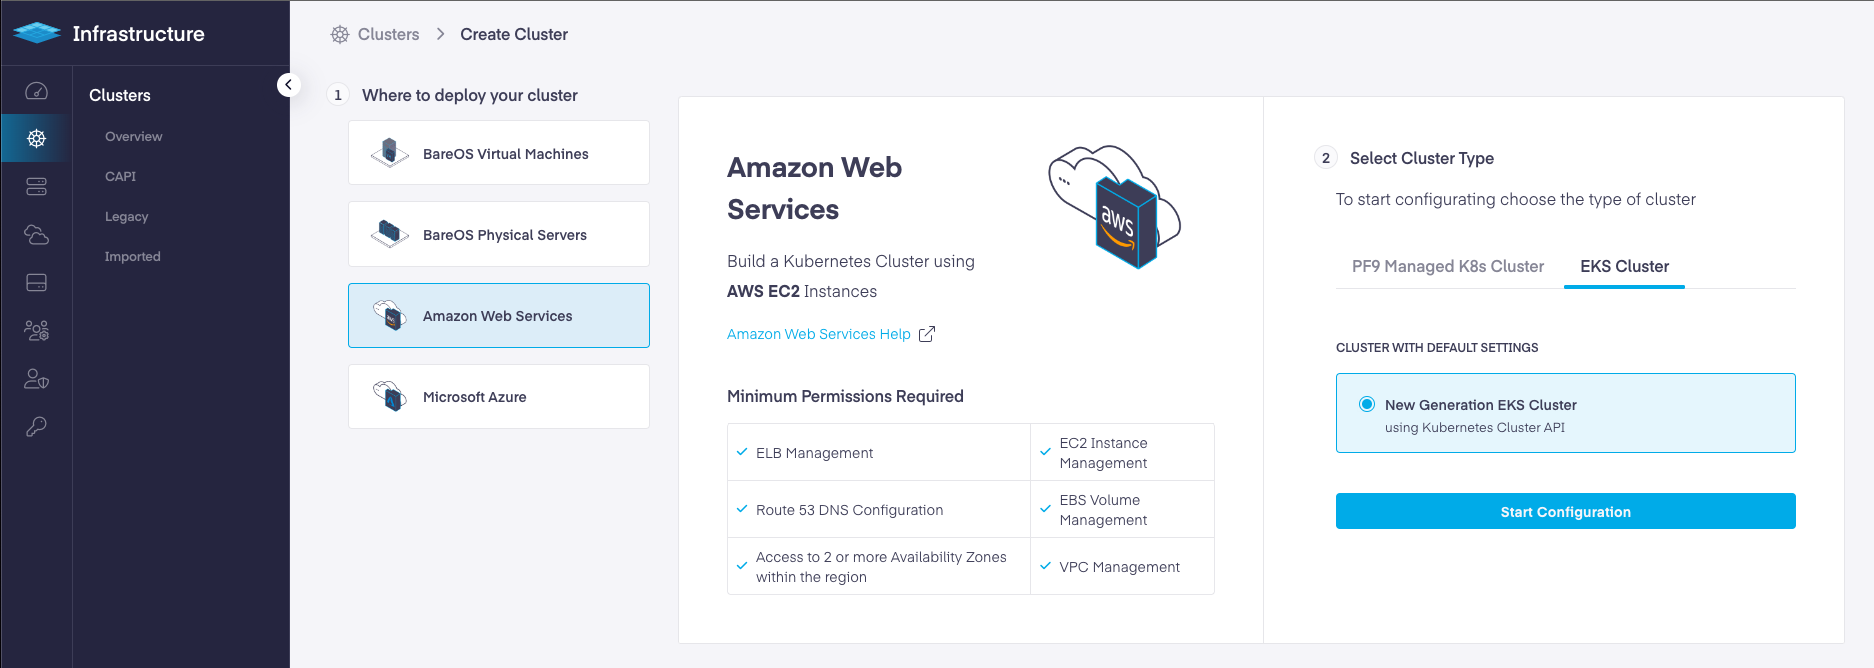Click the storage drive sidebar icon

point(36,283)
